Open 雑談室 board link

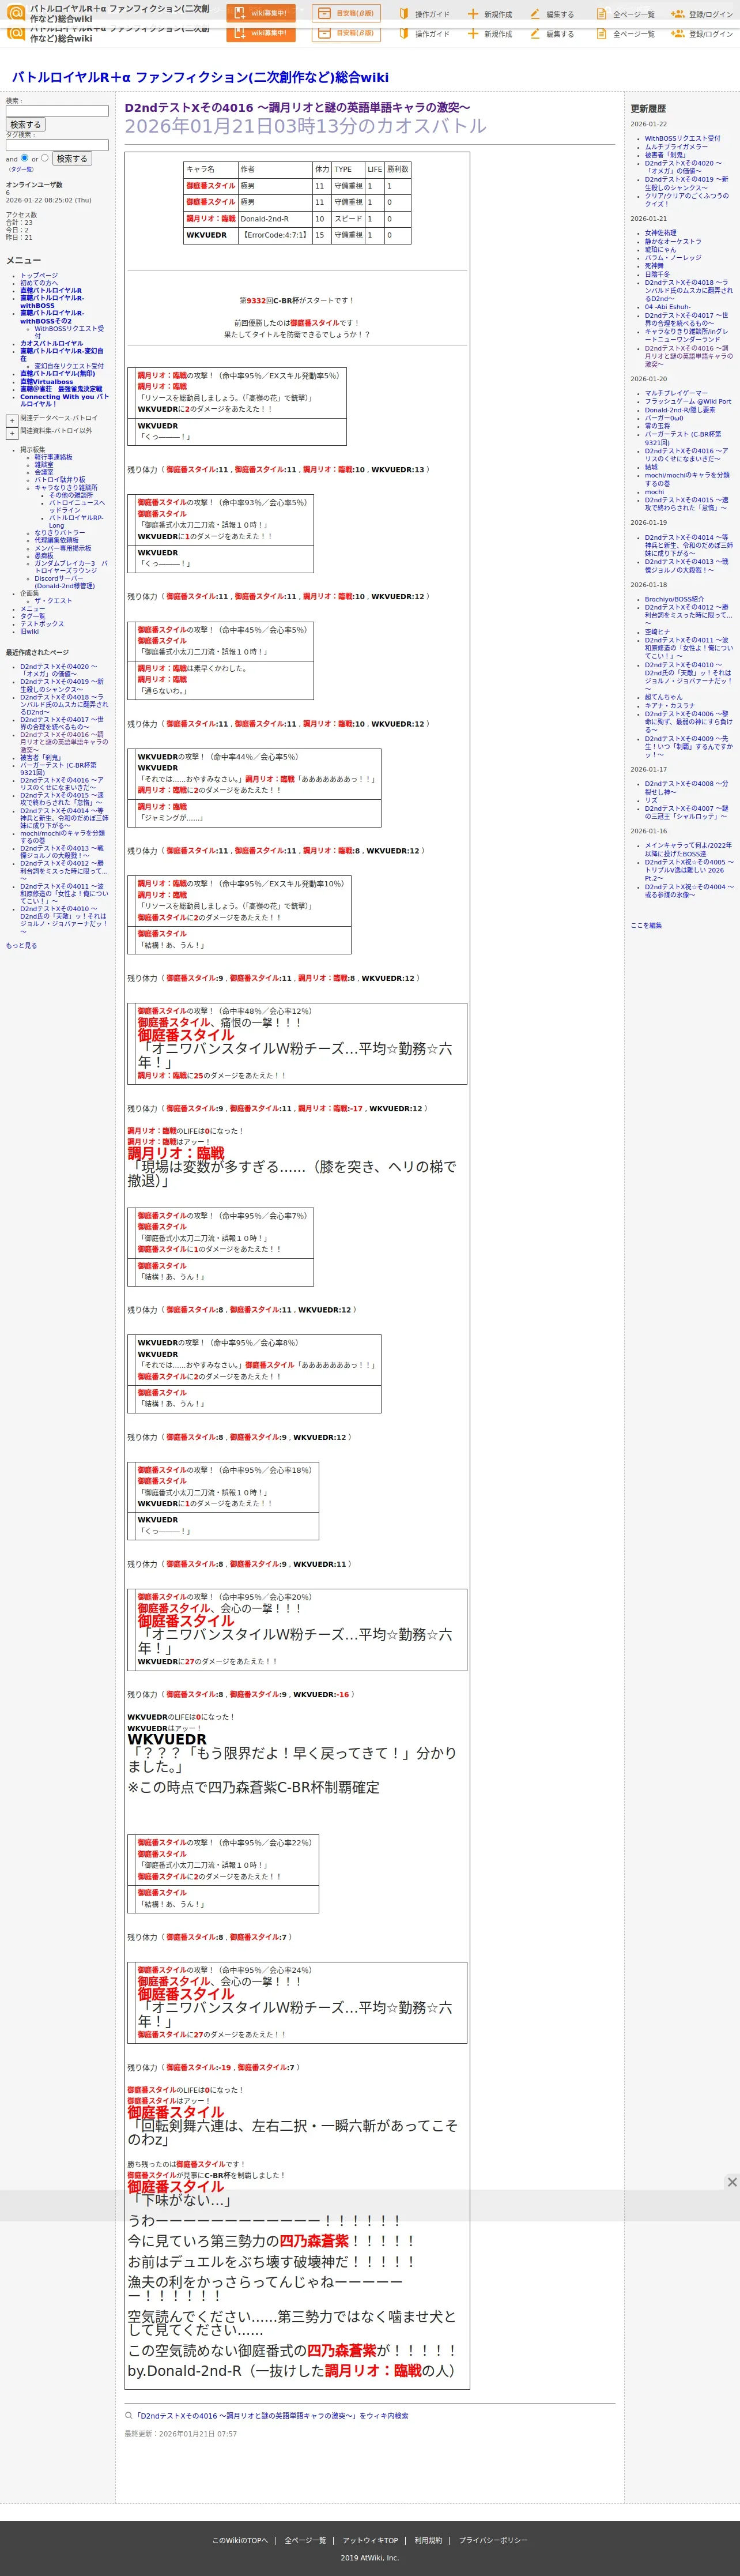pos(44,464)
